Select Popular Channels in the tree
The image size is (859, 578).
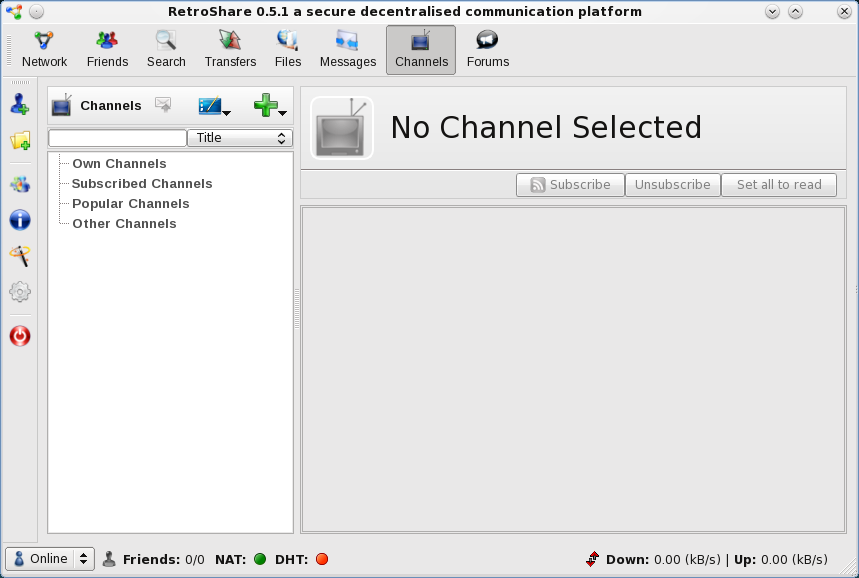(131, 204)
